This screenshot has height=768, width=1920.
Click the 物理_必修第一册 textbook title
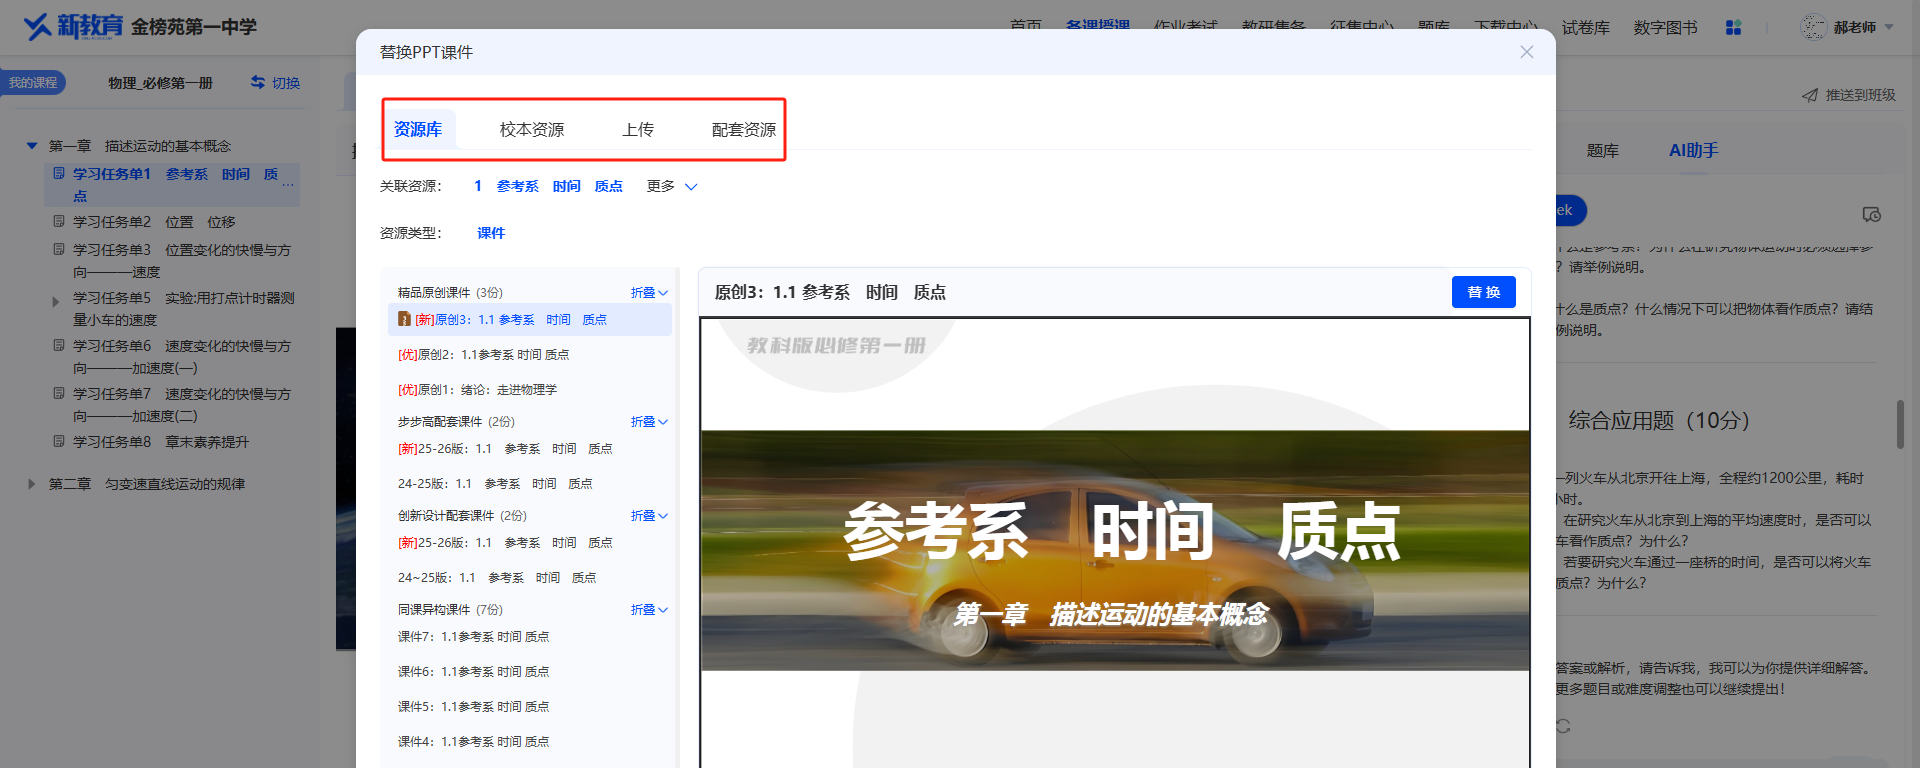161,83
